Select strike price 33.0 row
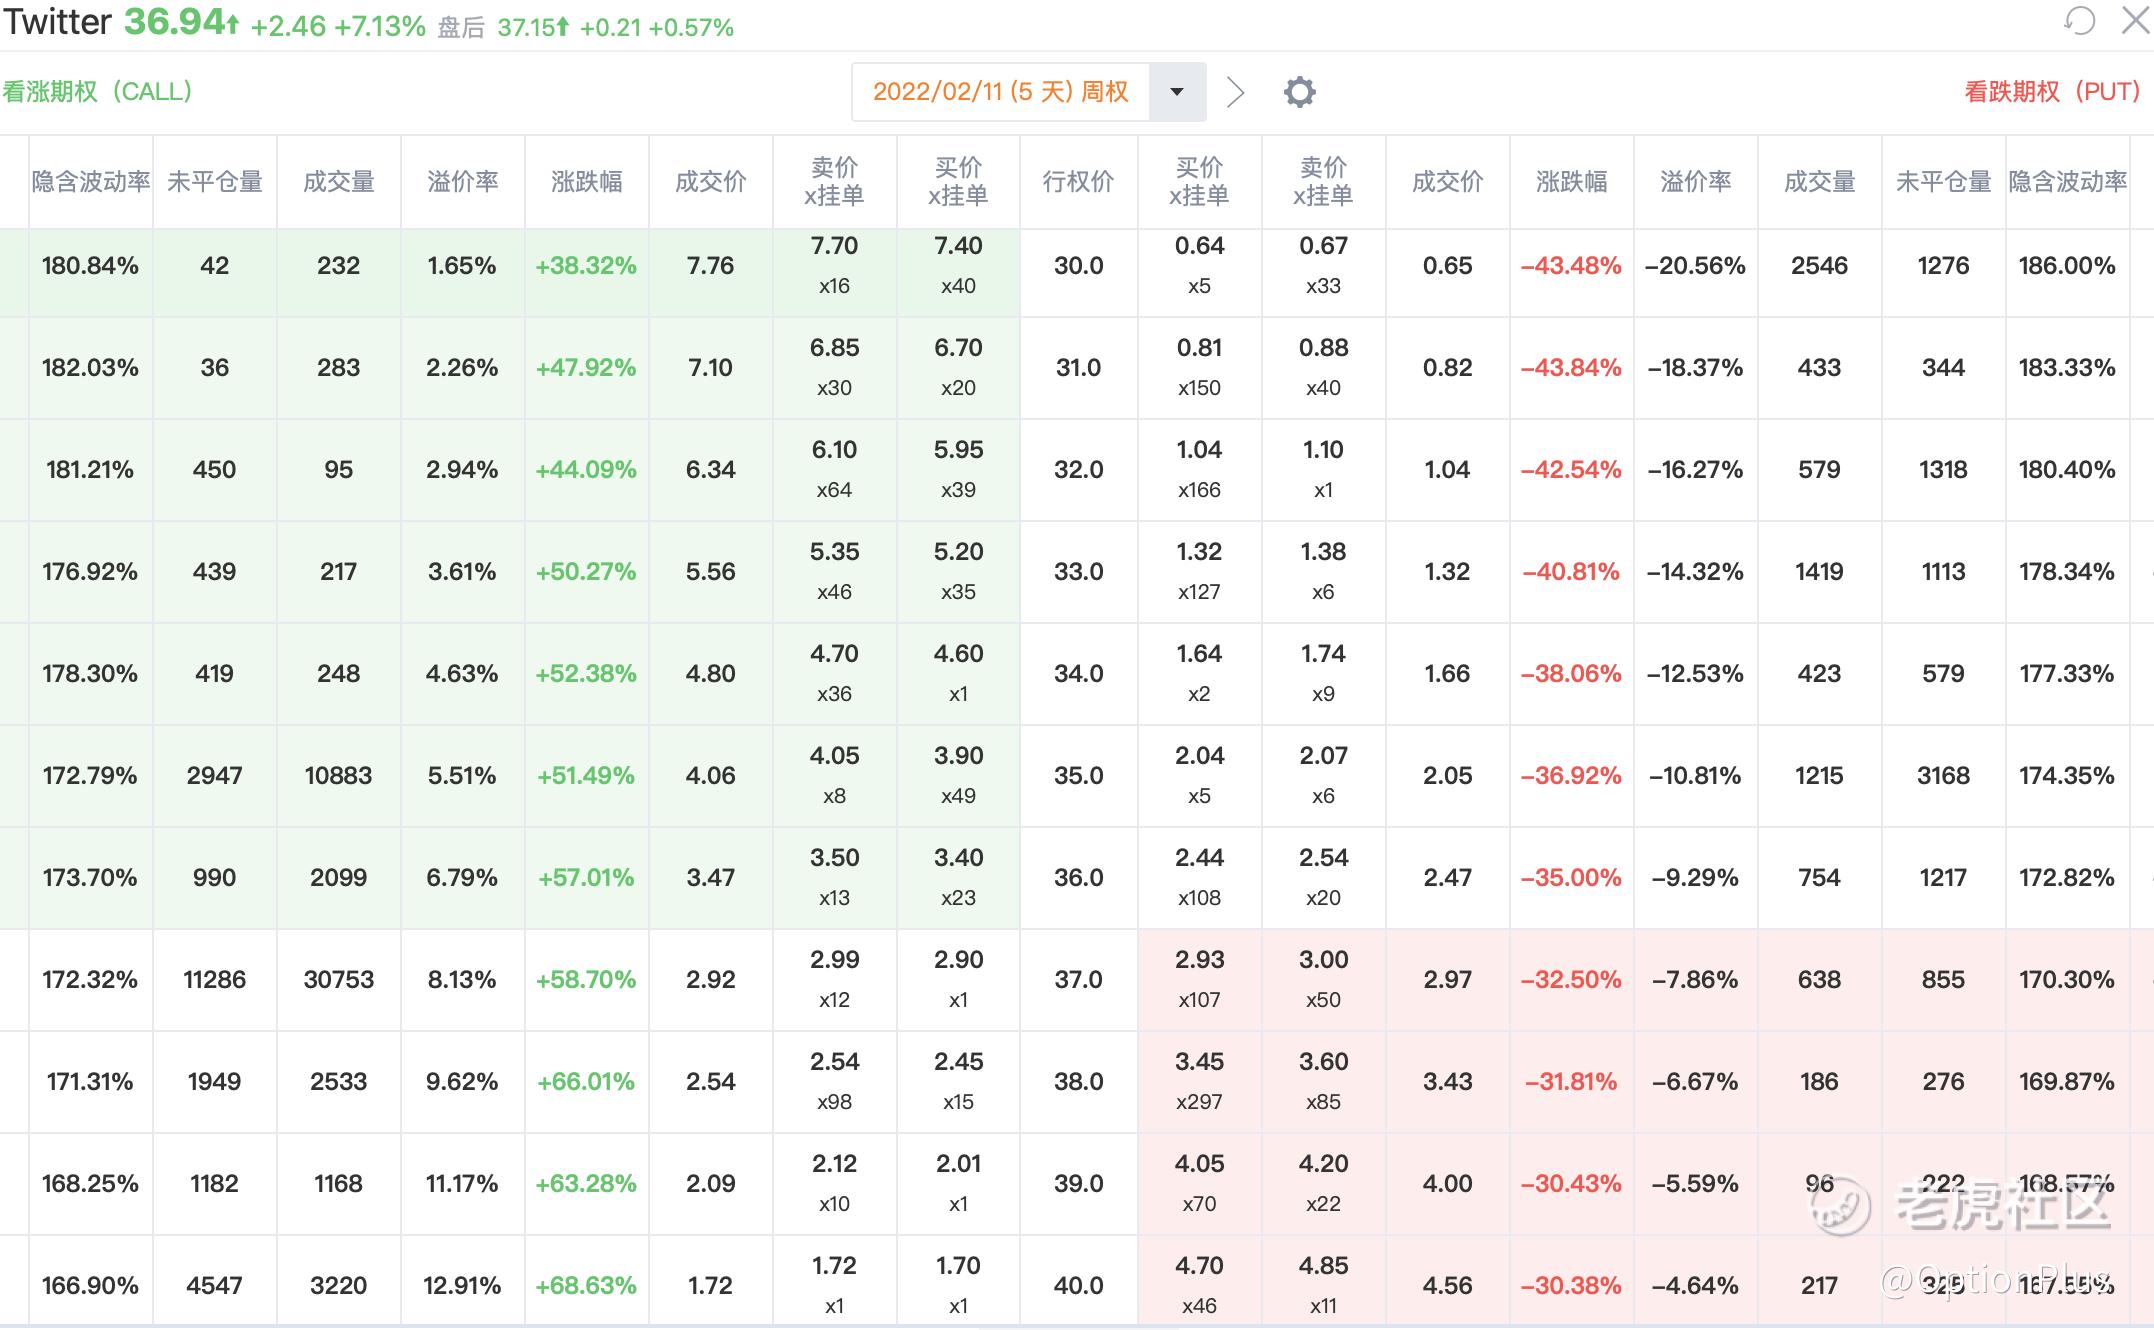Image resolution: width=2154 pixels, height=1330 pixels. point(1078,572)
